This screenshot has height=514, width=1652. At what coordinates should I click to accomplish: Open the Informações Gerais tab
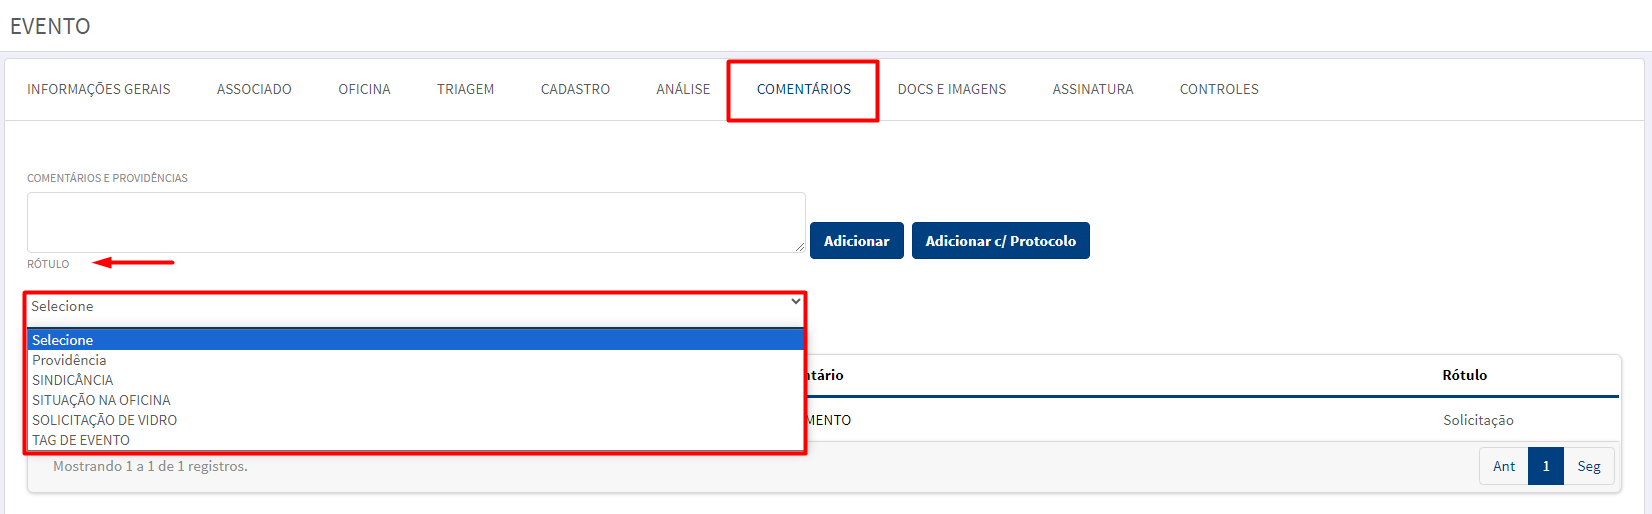(x=99, y=90)
